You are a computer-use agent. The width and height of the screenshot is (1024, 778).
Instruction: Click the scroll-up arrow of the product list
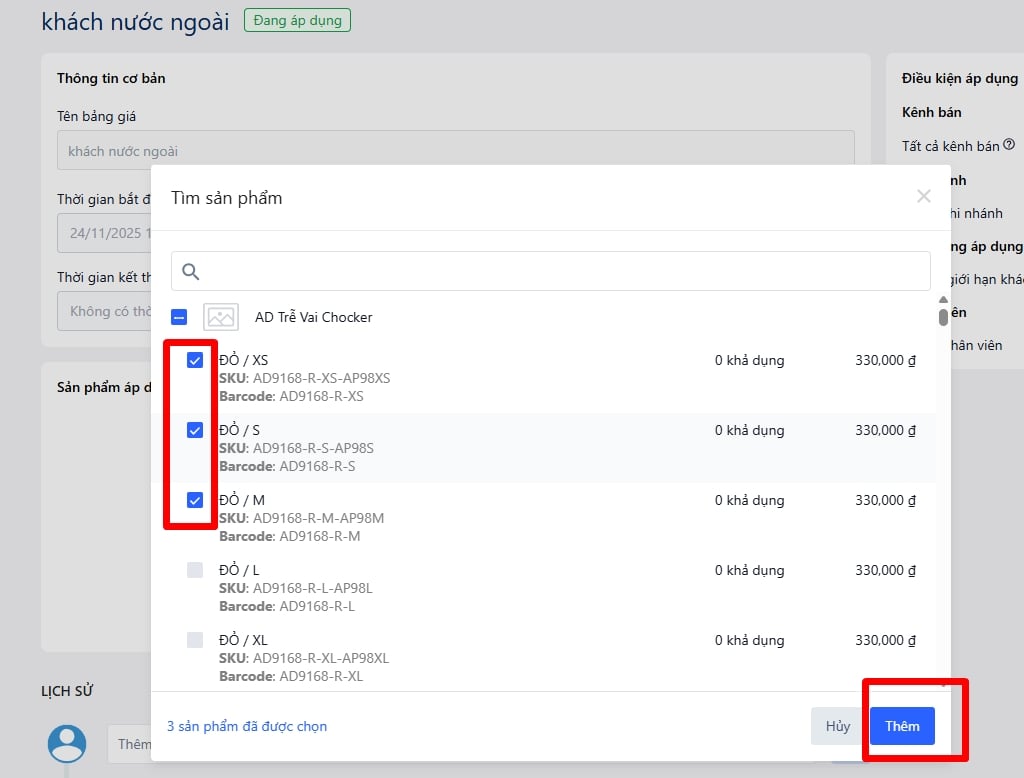pyautogui.click(x=943, y=300)
